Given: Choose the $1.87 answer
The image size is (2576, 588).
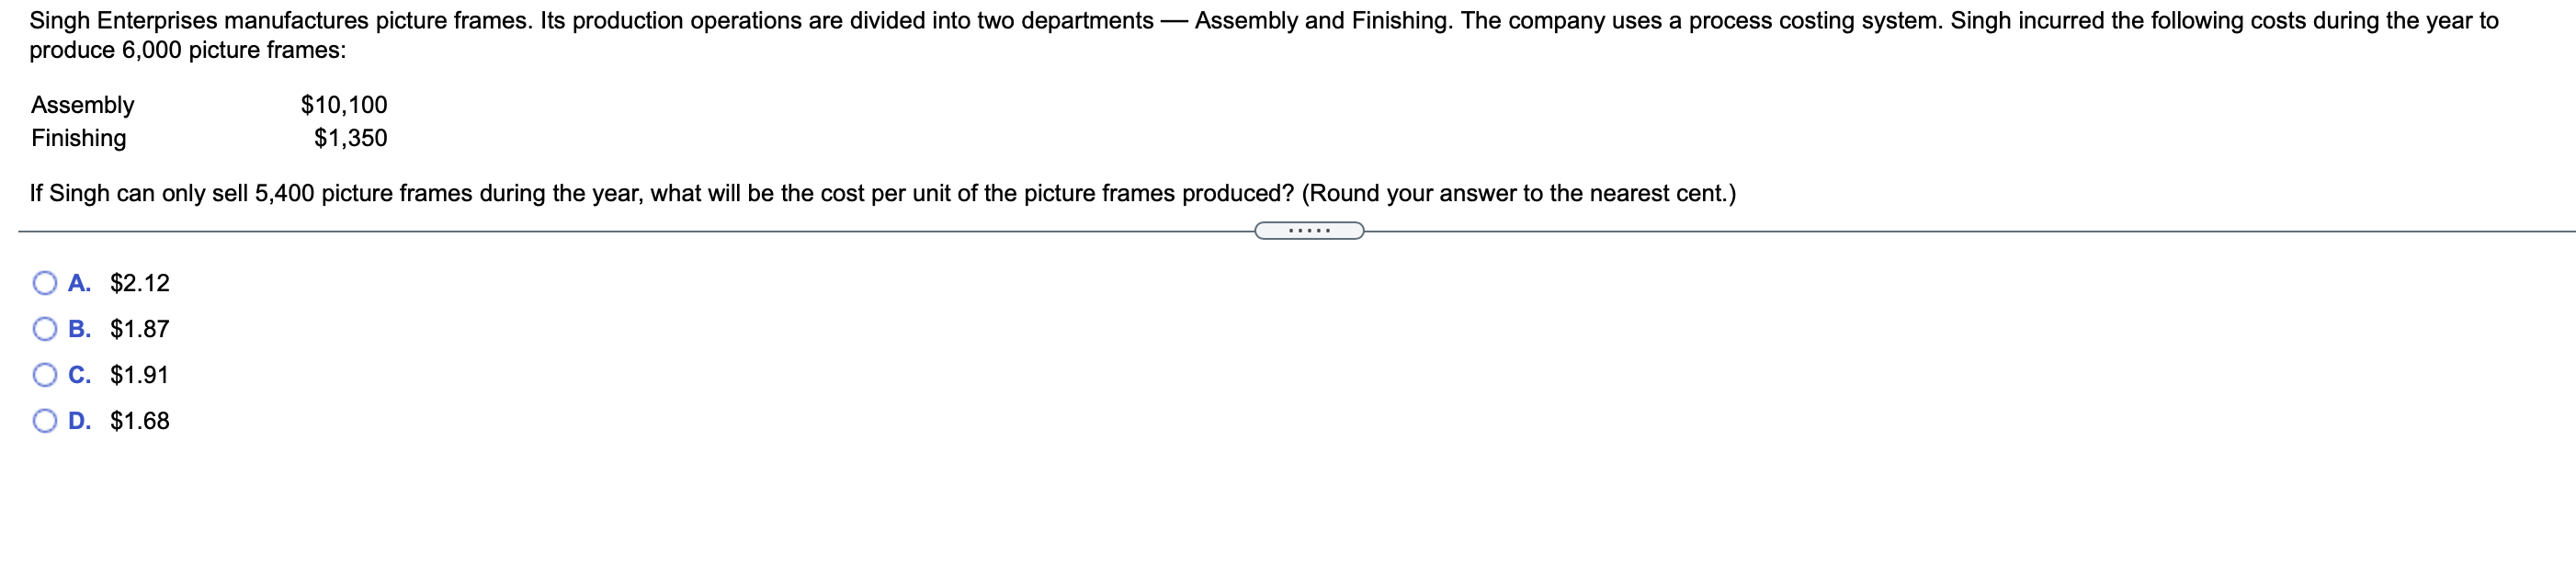Looking at the screenshot, I should point(140,329).
